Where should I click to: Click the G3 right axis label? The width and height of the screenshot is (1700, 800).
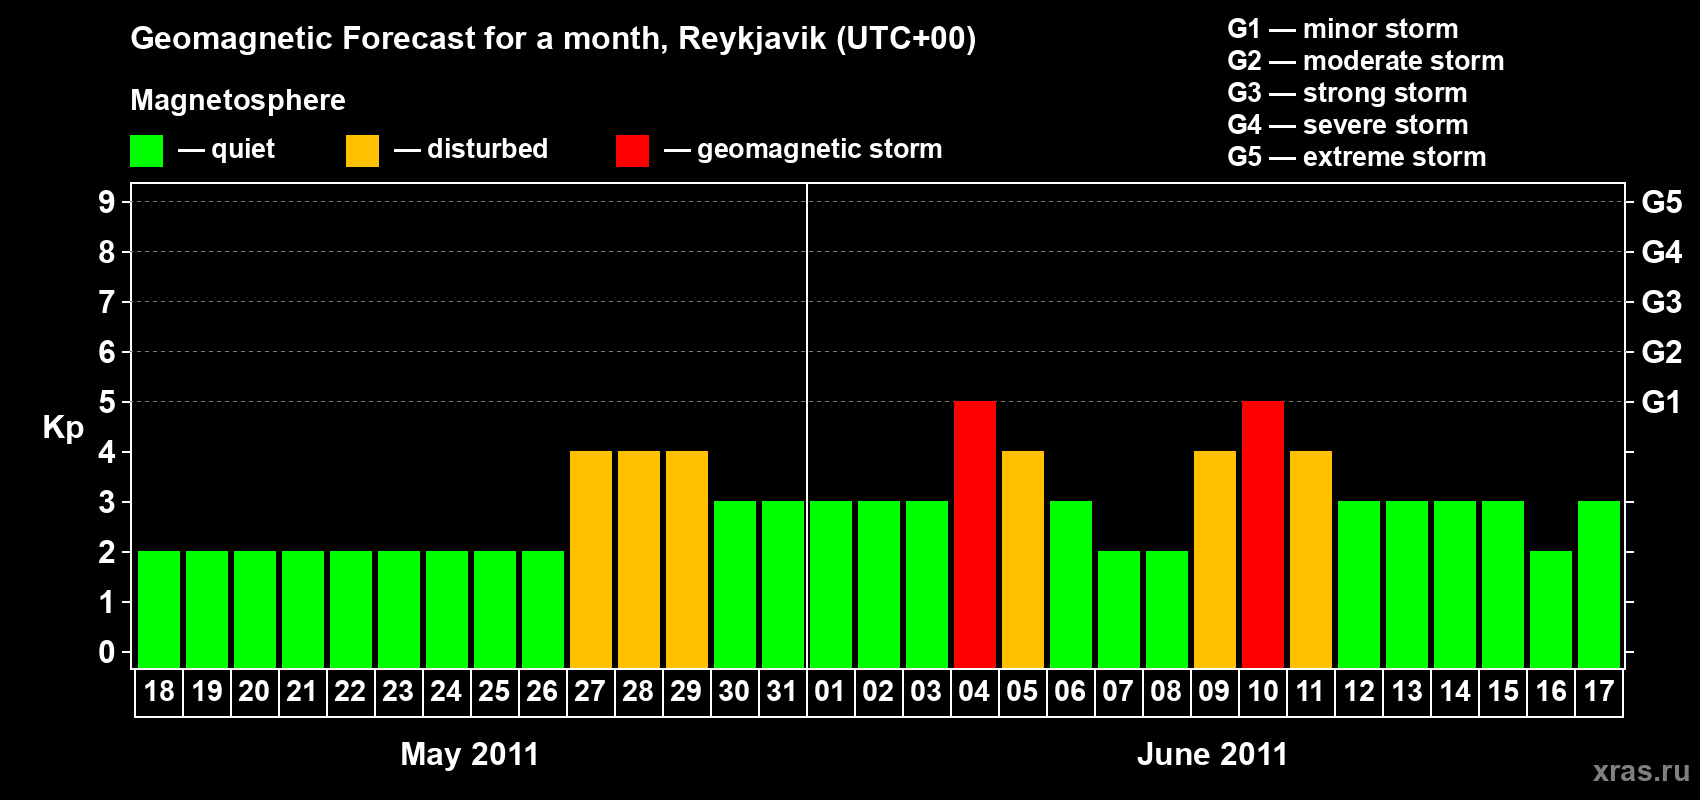pyautogui.click(x=1662, y=302)
